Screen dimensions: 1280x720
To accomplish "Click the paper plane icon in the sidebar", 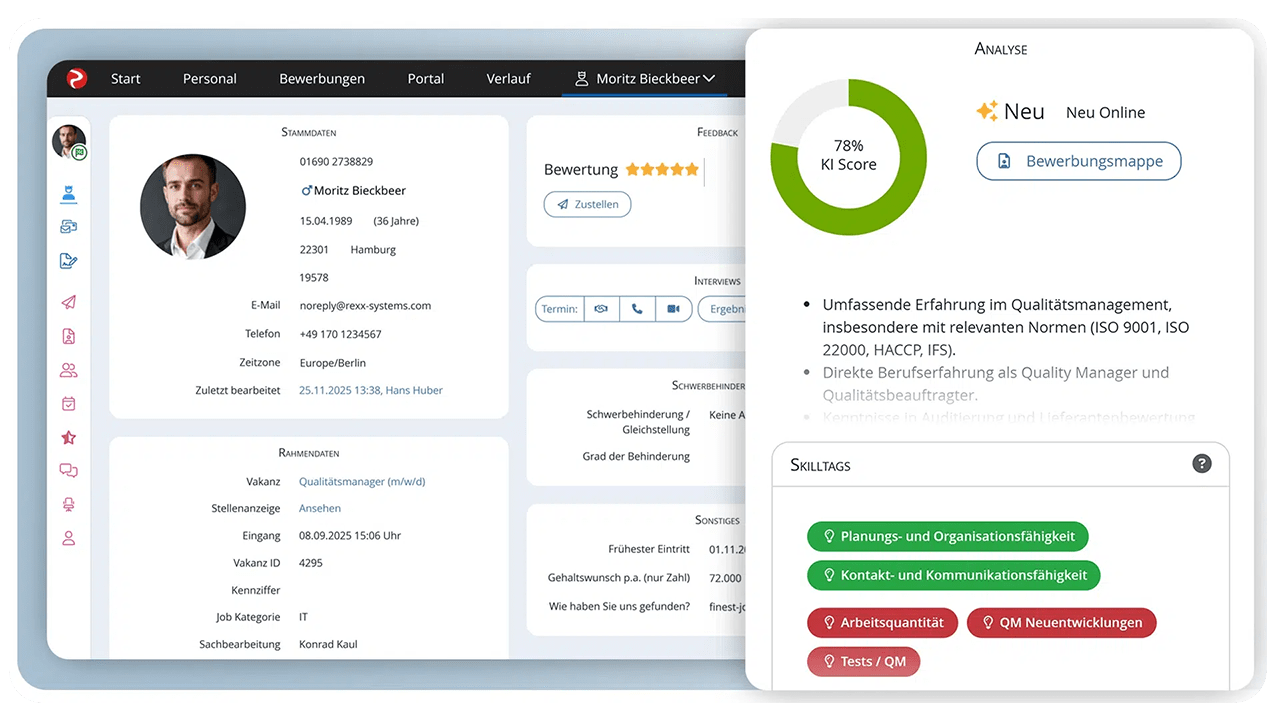I will click(69, 302).
